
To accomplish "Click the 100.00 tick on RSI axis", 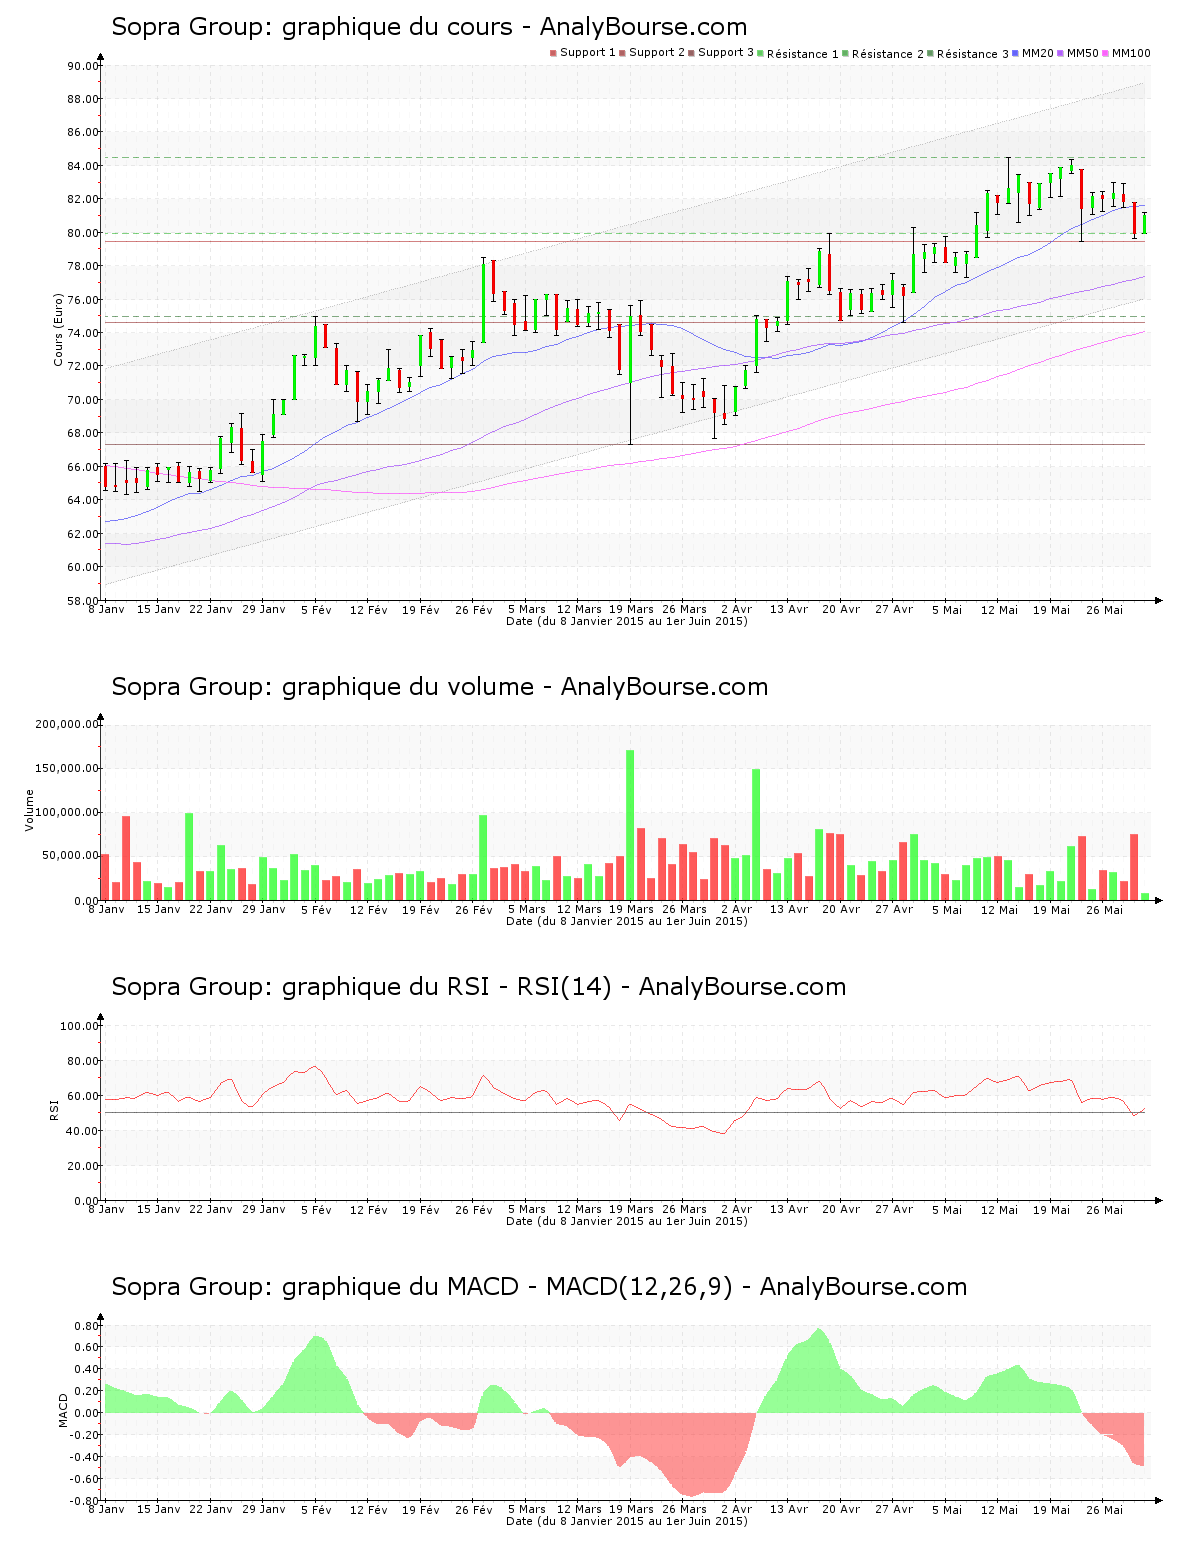I will 80,1026.
